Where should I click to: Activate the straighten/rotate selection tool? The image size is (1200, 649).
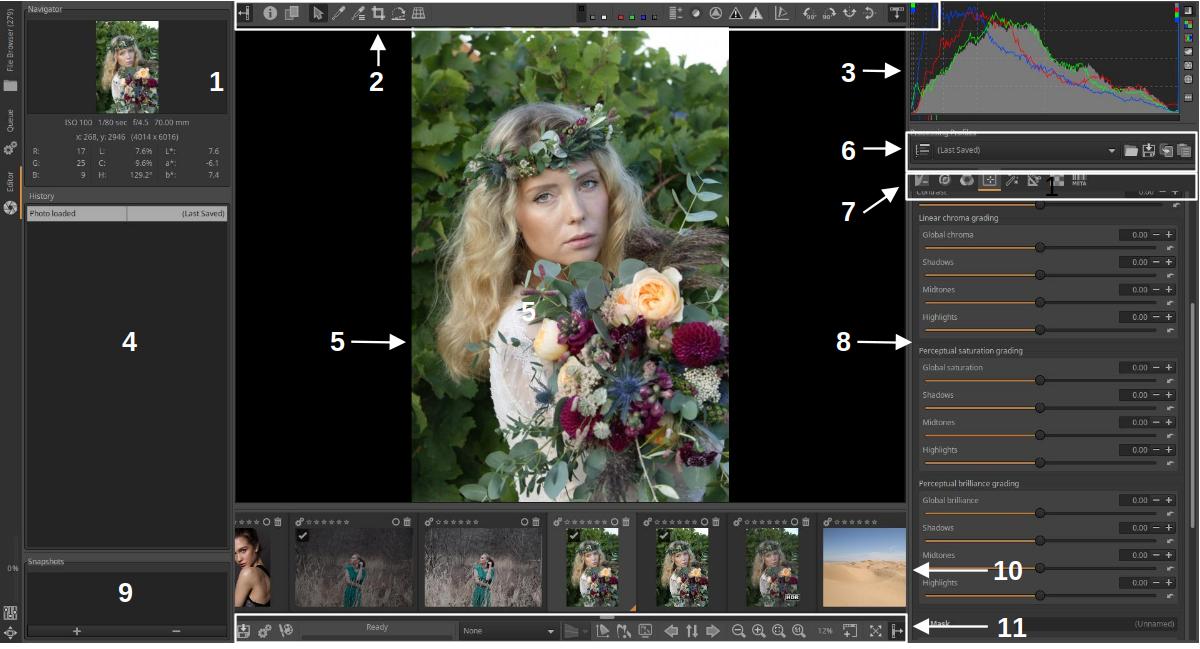(x=398, y=13)
